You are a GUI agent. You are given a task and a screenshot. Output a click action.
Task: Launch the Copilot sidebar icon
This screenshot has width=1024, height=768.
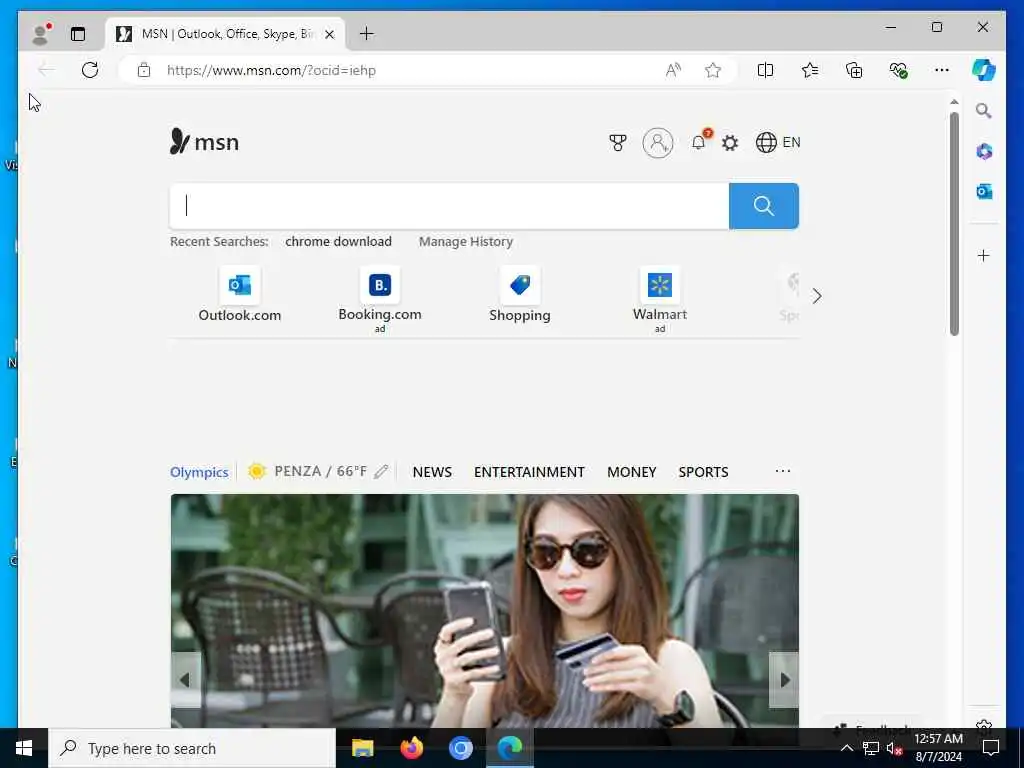click(x=984, y=70)
